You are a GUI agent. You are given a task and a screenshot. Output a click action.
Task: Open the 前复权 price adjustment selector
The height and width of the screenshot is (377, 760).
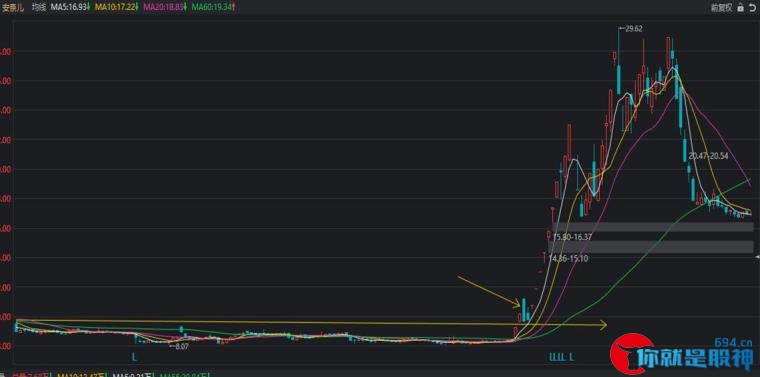[x=722, y=7]
